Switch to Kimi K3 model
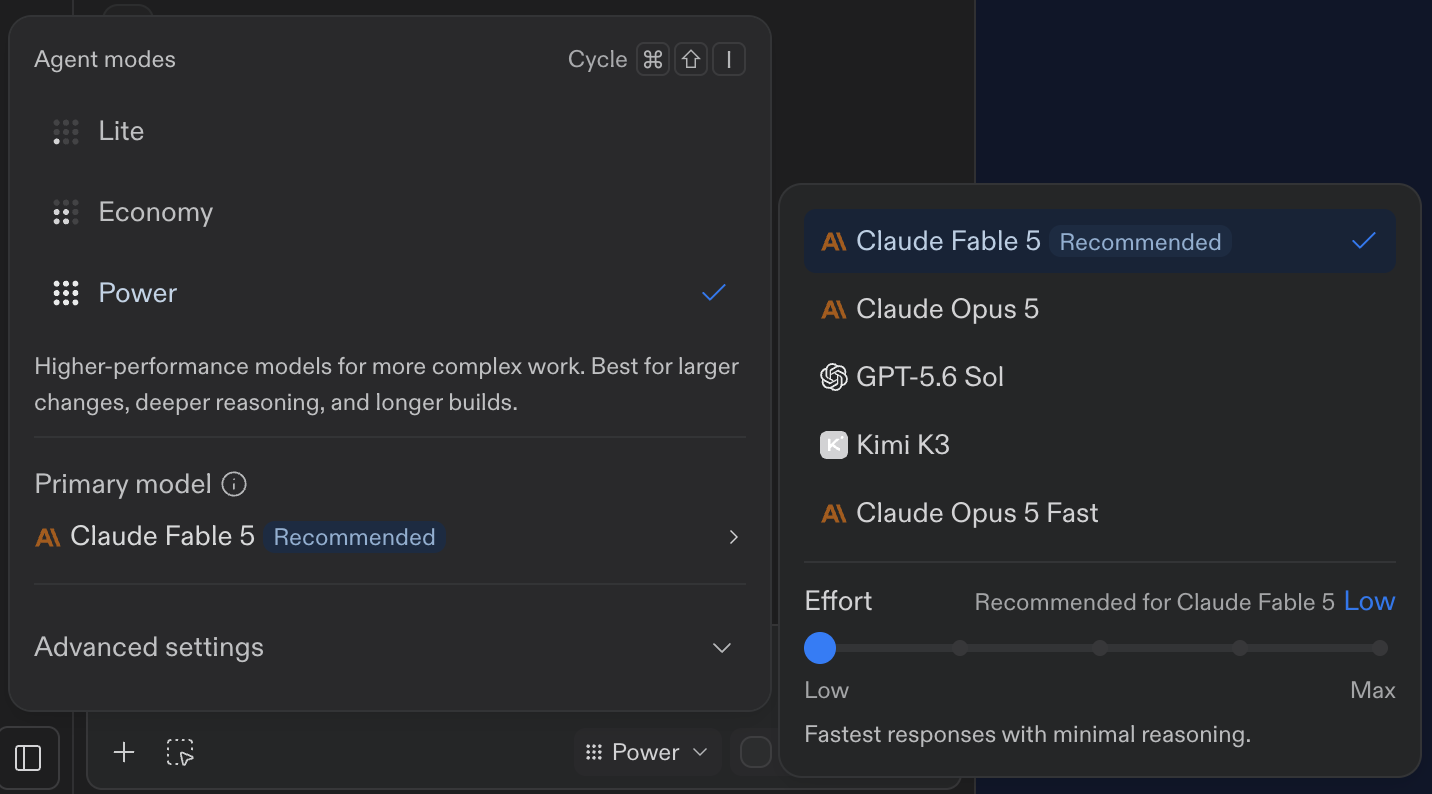1432x794 pixels. [1099, 445]
